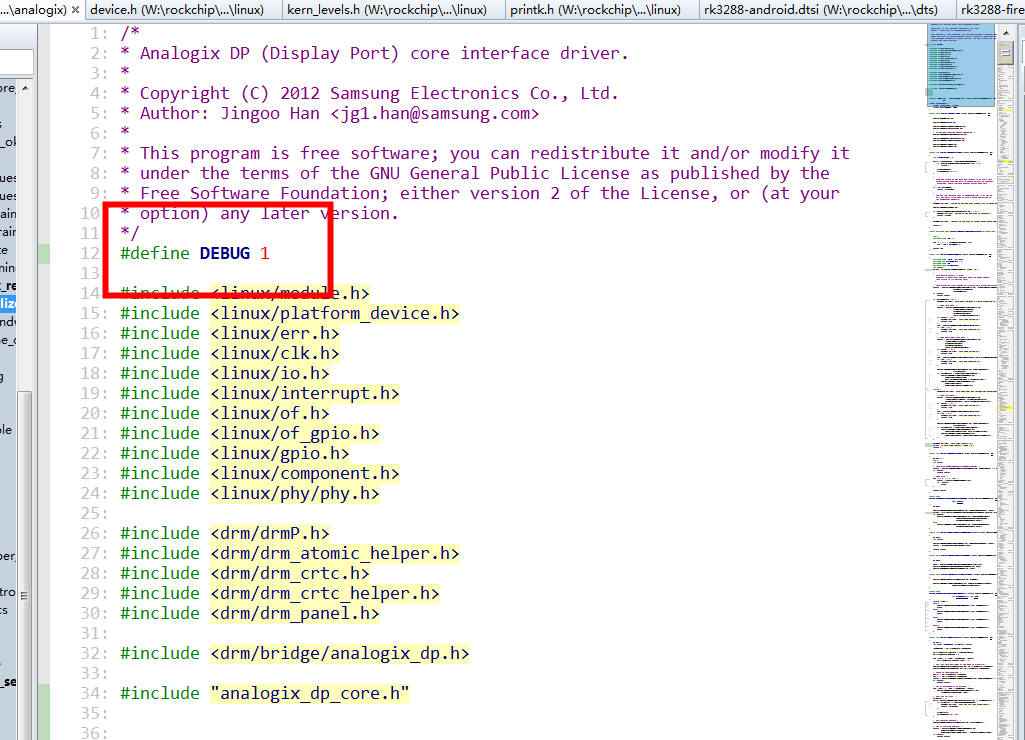Switch to the kern_levels.h tab

pos(387,10)
